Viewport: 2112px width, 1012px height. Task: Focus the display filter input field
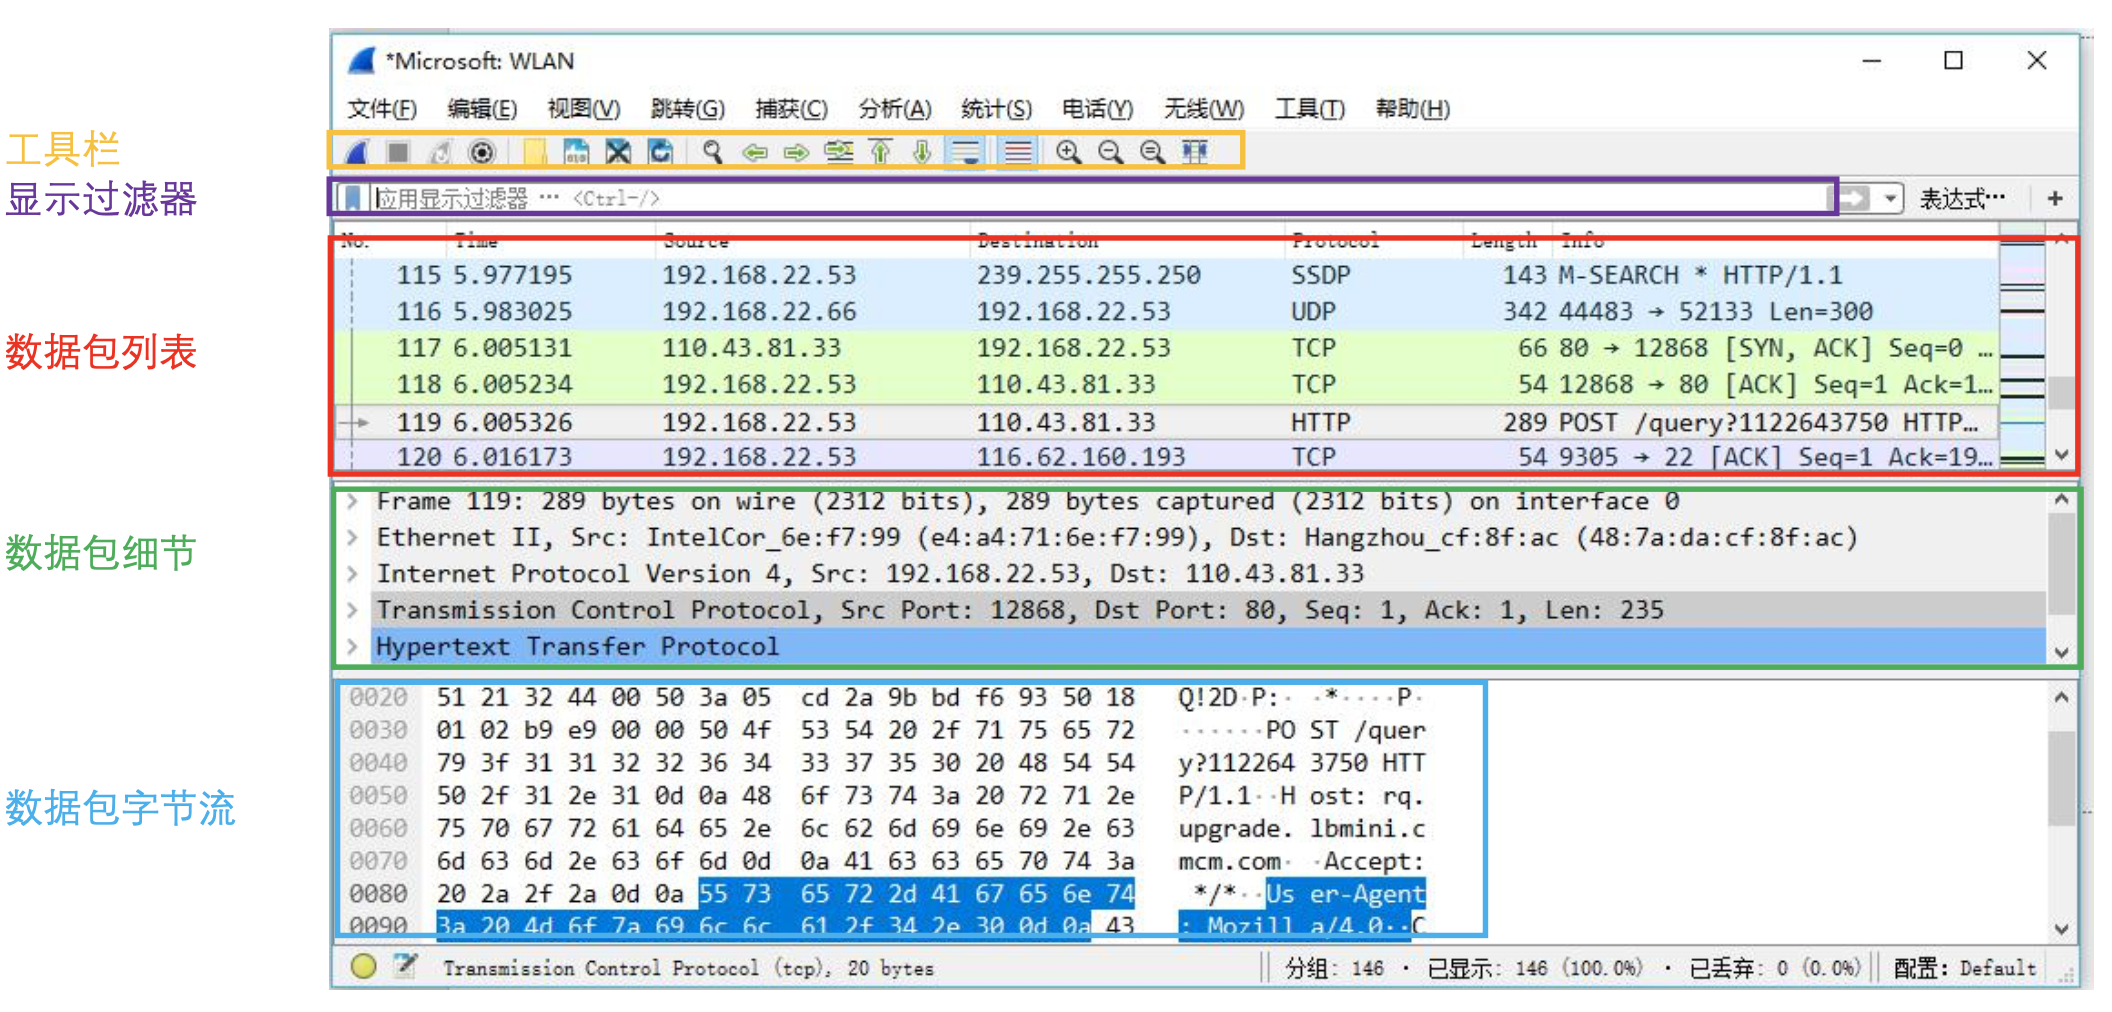click(1100, 198)
